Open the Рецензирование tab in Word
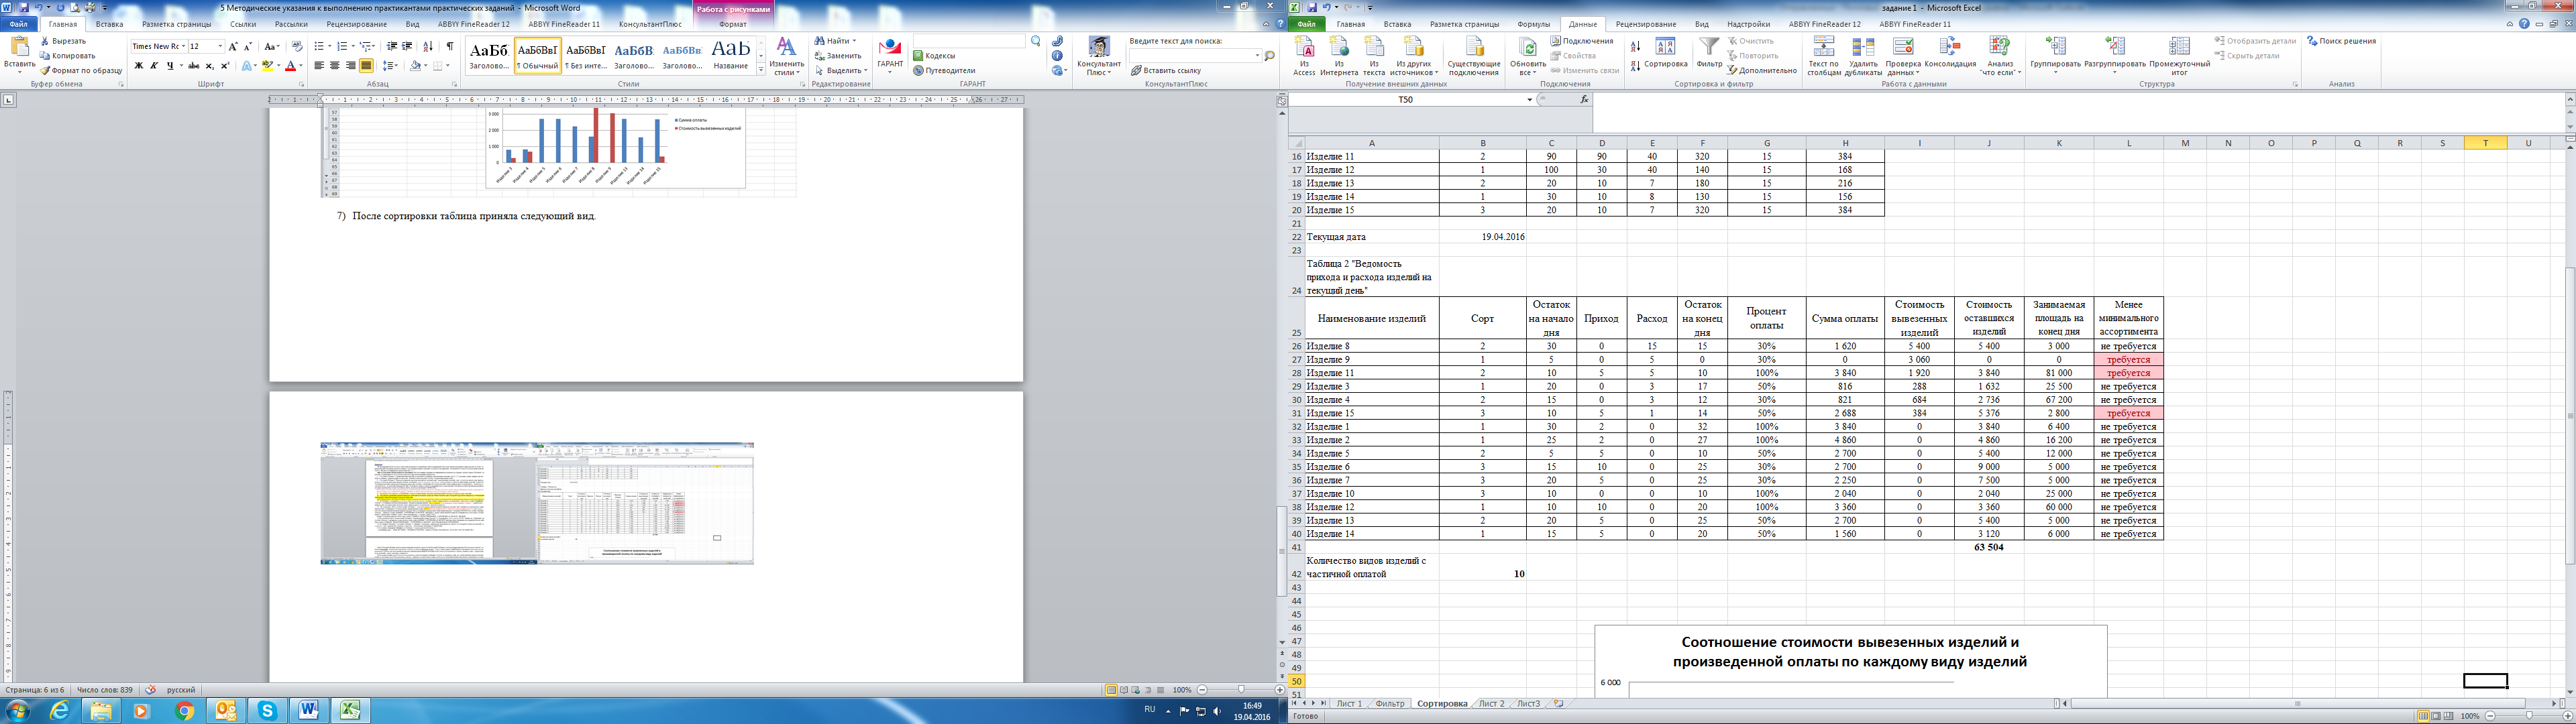2576x724 pixels. pyautogui.click(x=357, y=24)
